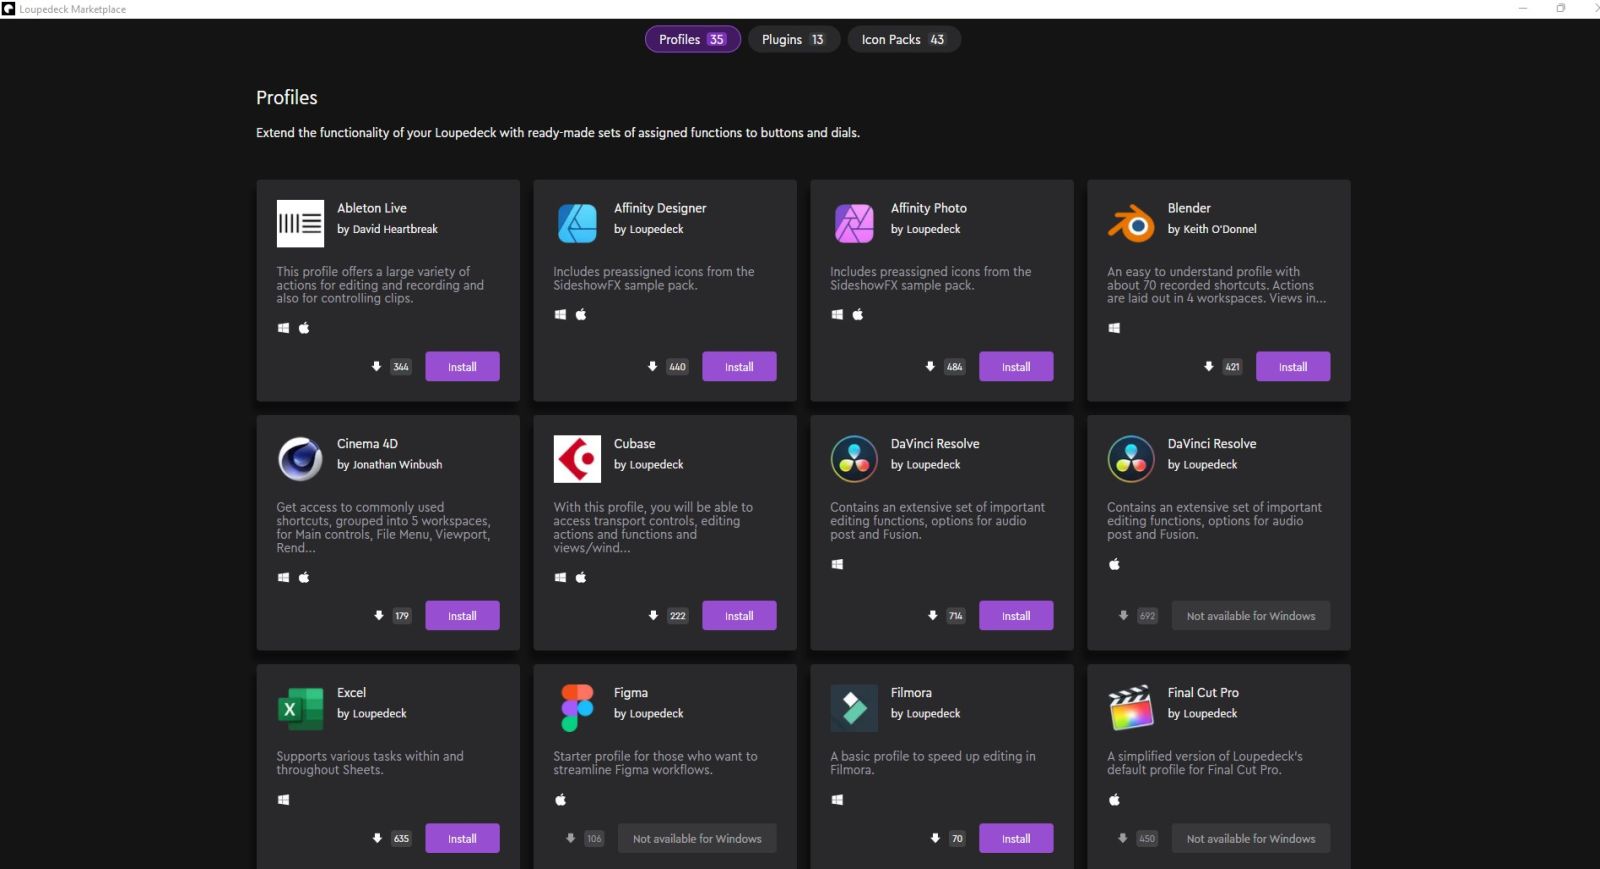Click the Apple platform icon on Figma card
The image size is (1600, 869).
tap(560, 799)
